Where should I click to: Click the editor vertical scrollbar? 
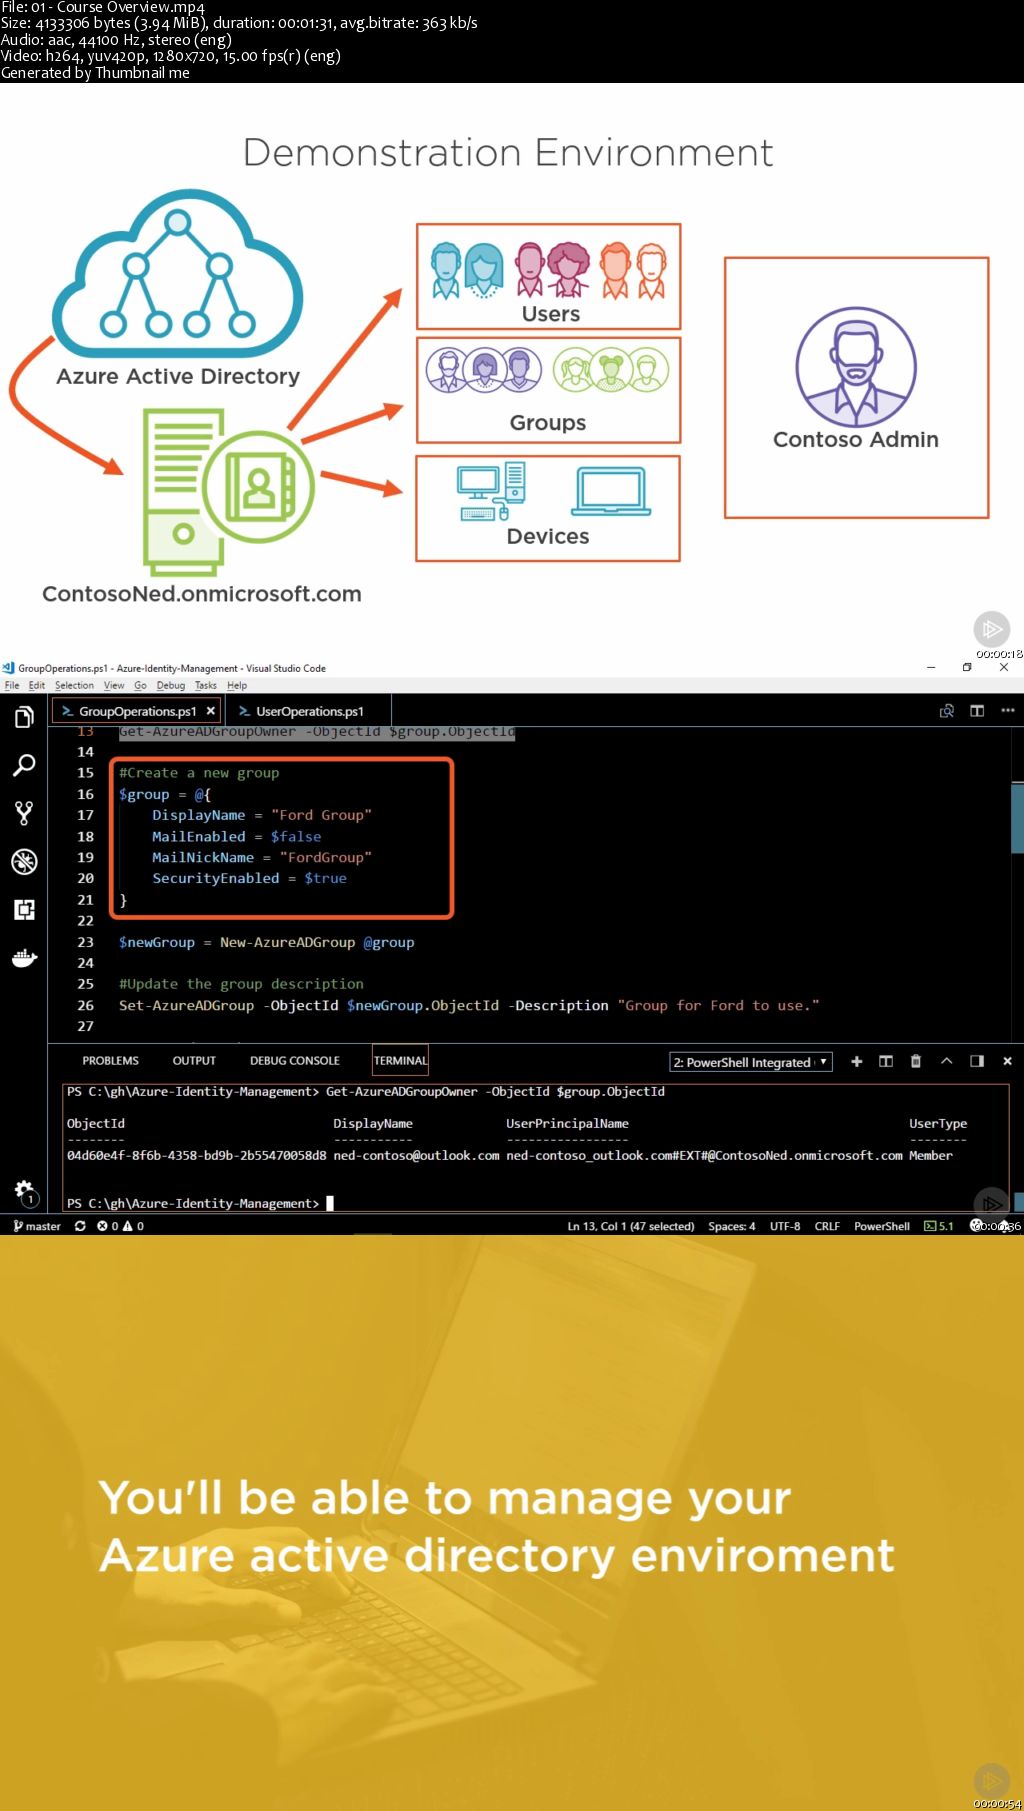1017,818
